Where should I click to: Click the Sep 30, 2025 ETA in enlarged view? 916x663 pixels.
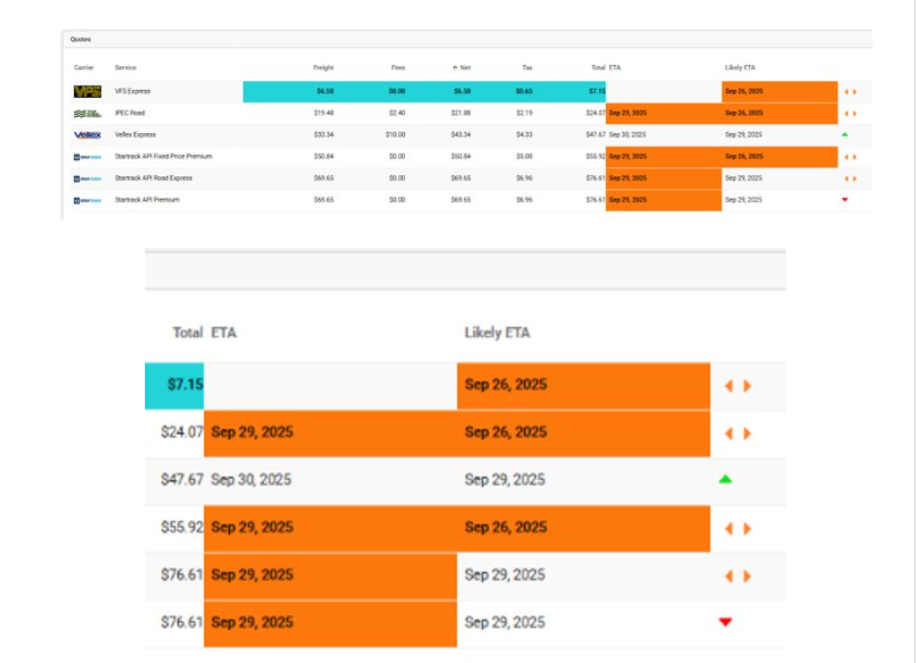point(251,480)
